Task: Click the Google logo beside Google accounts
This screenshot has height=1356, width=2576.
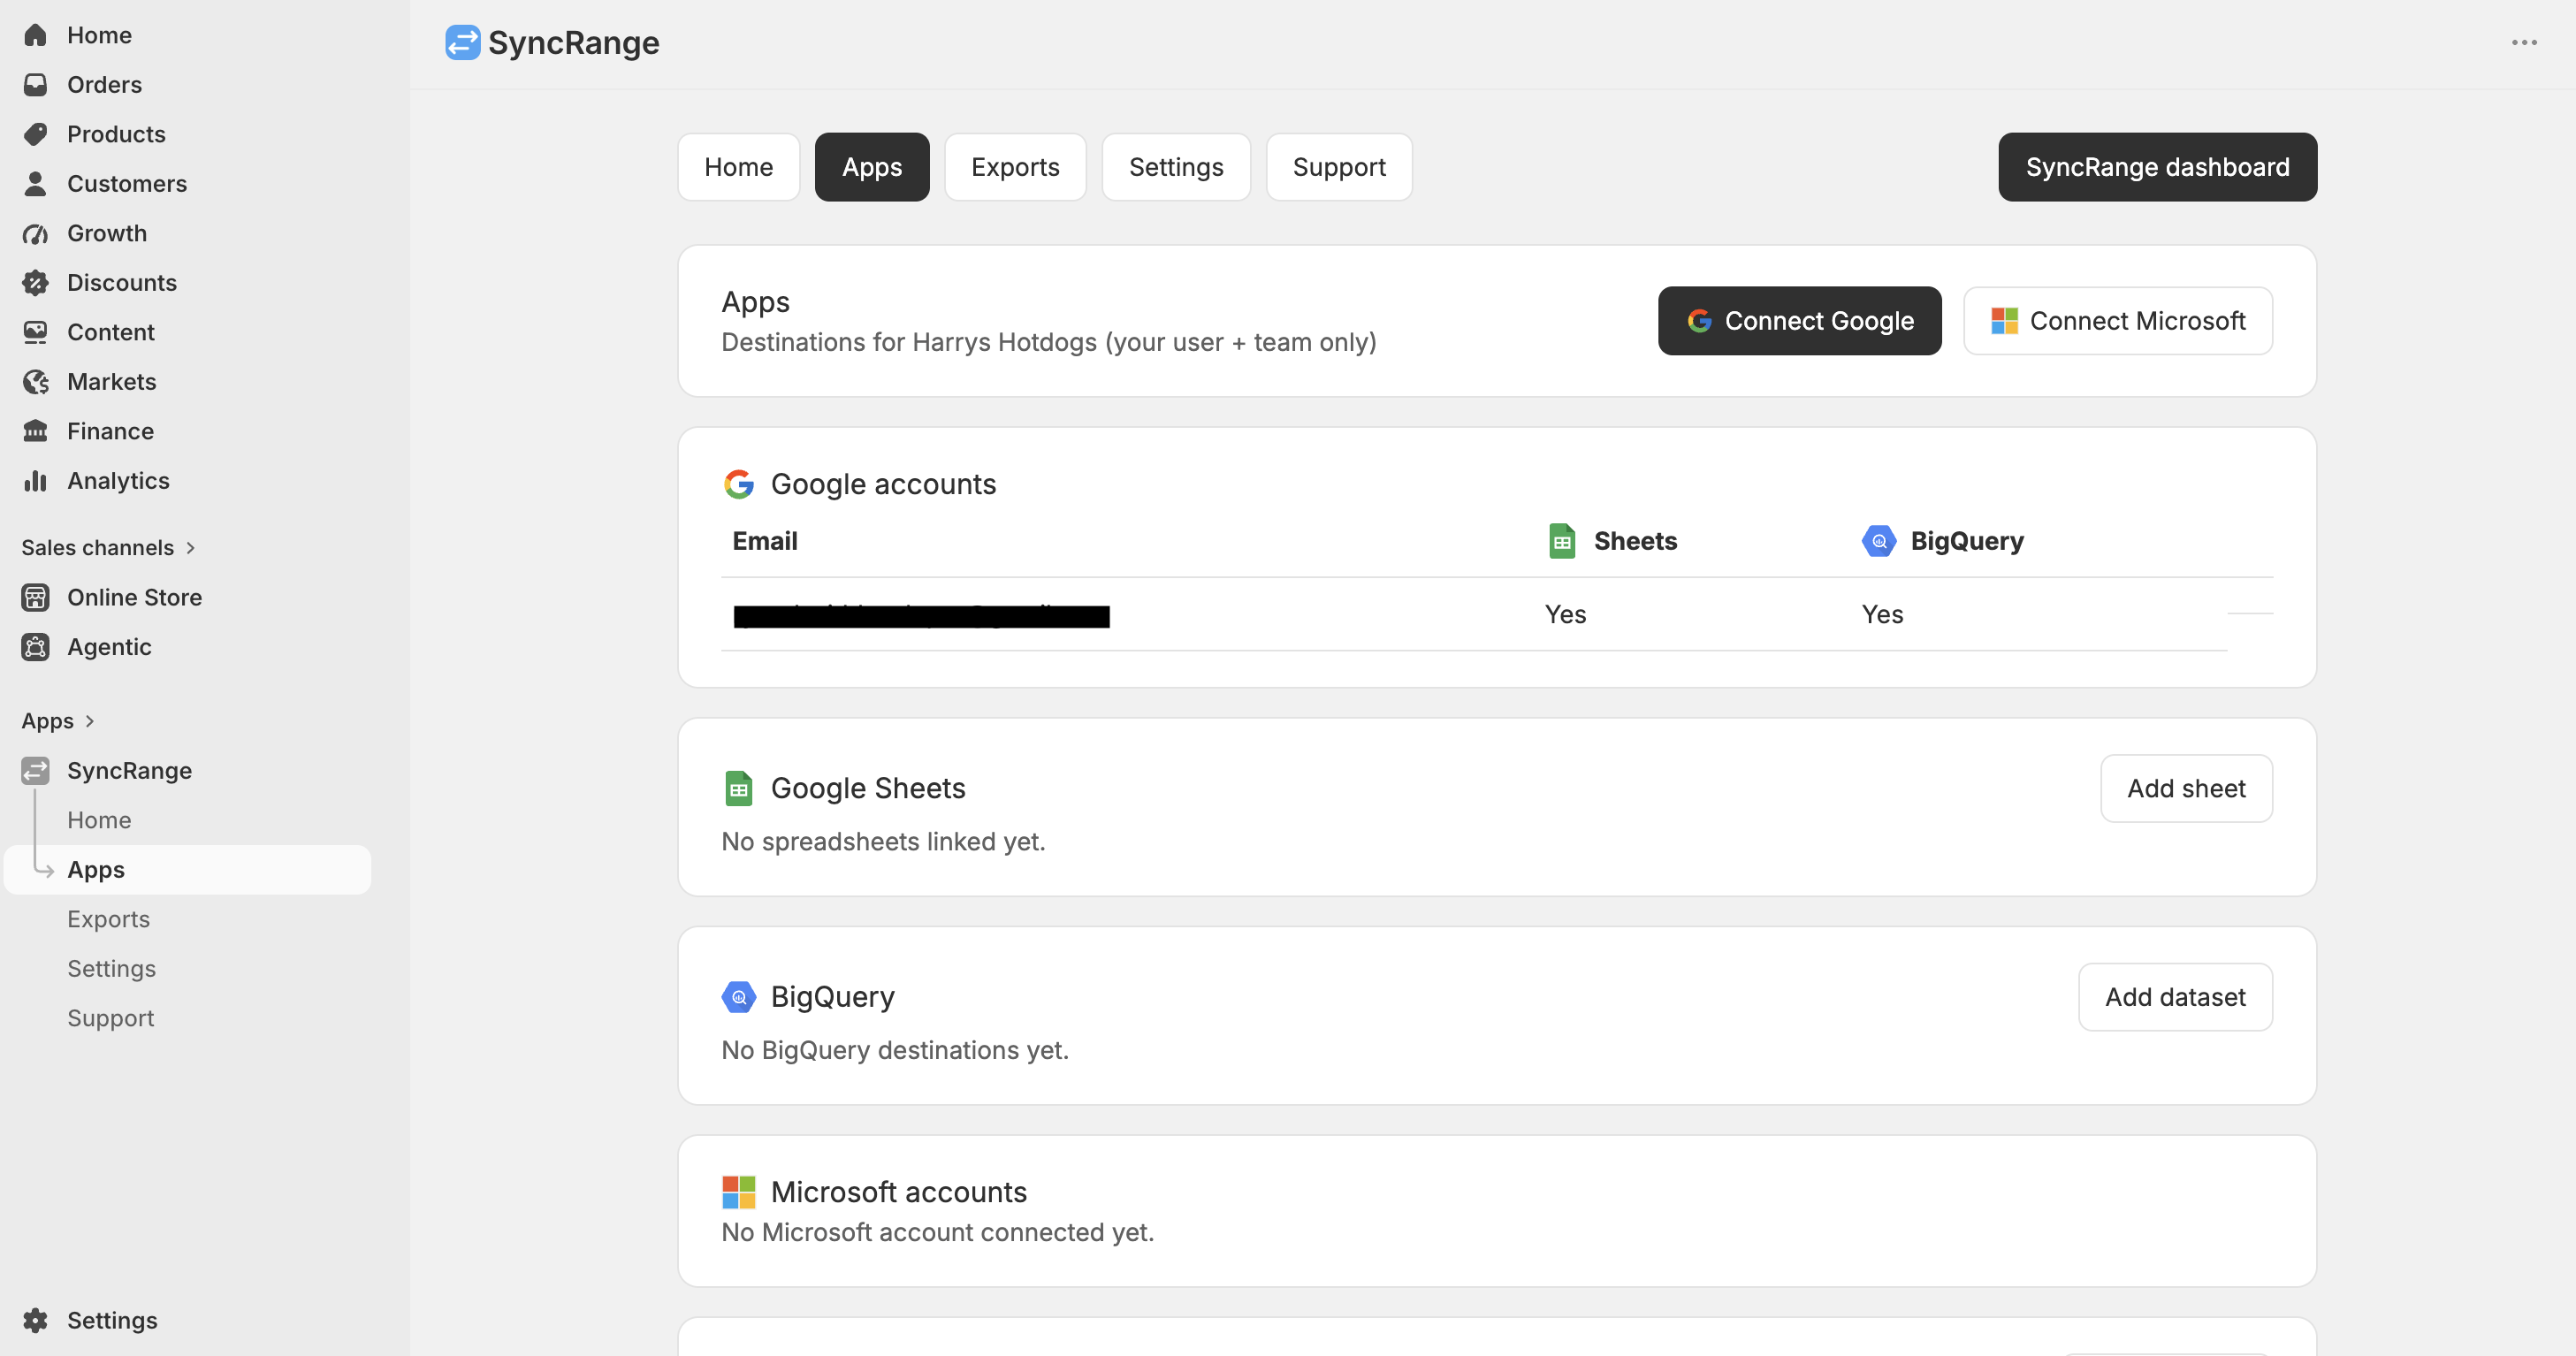Action: pyautogui.click(x=739, y=484)
